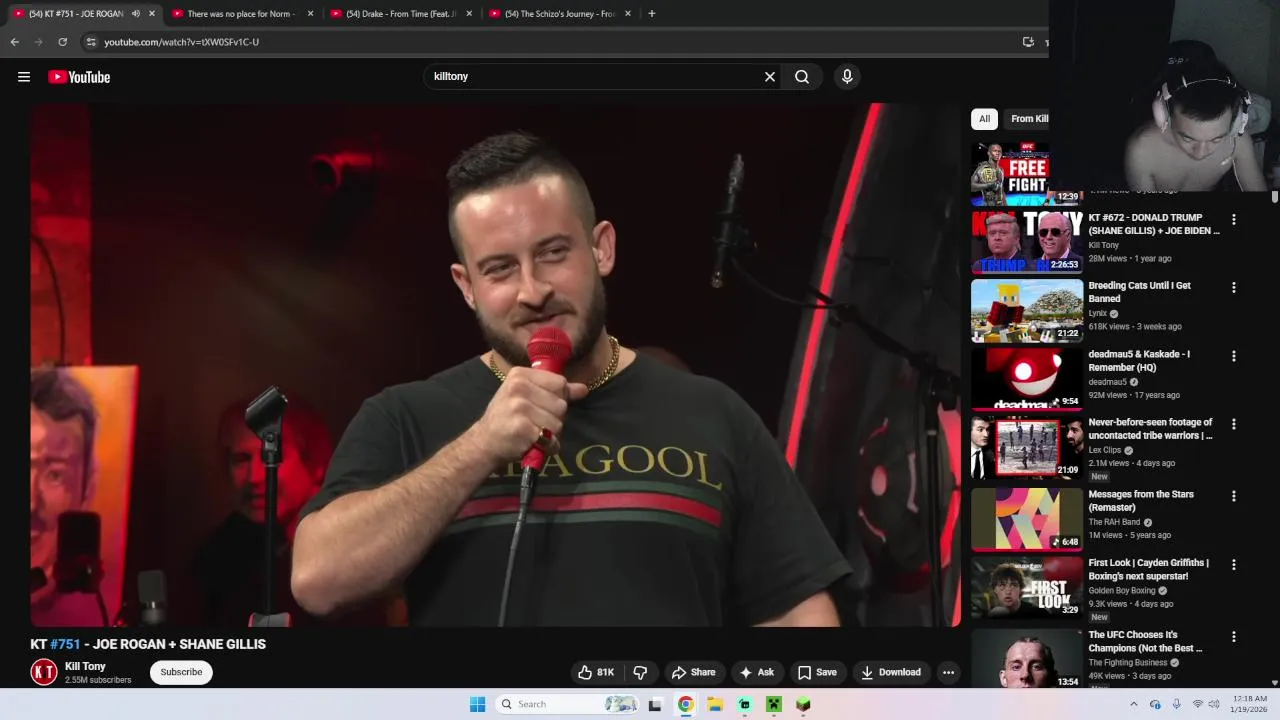
Task: Dislike the video with thumbs down
Action: pos(641,672)
